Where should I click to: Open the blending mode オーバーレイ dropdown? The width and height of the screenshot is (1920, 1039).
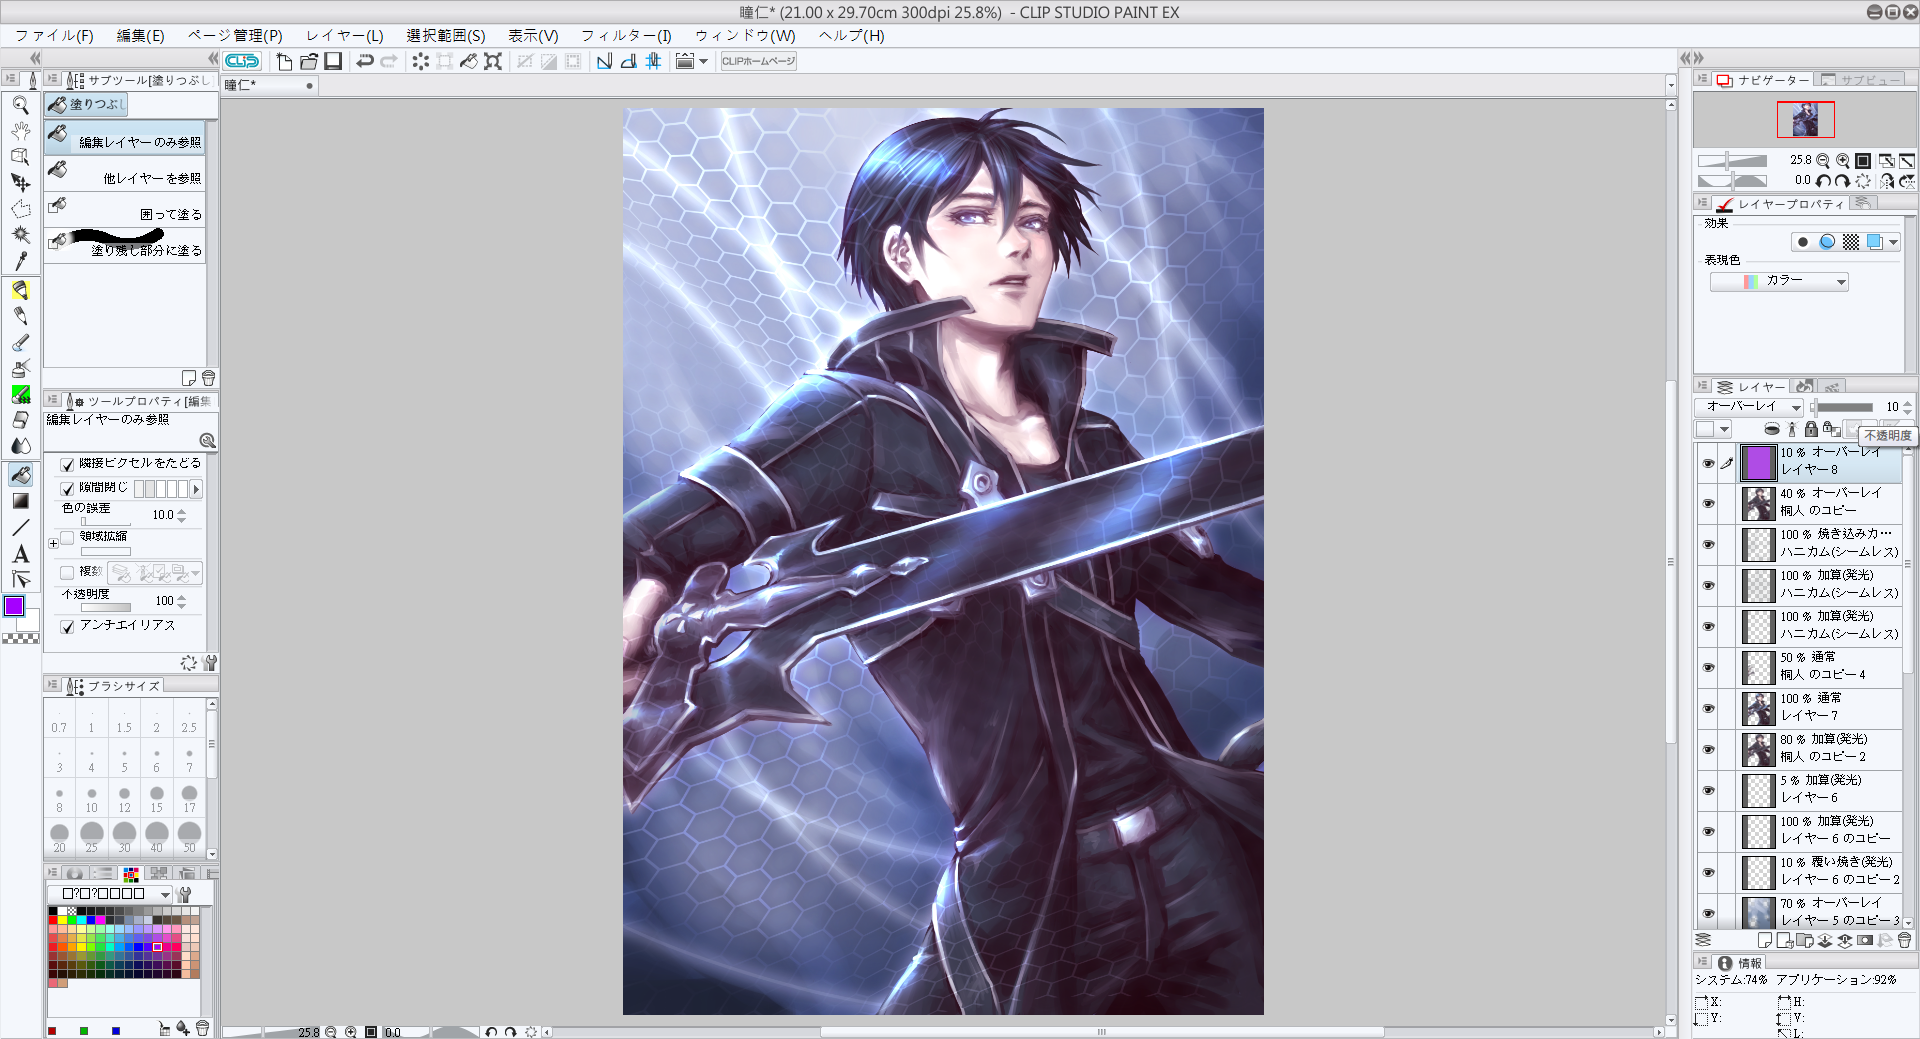1749,407
